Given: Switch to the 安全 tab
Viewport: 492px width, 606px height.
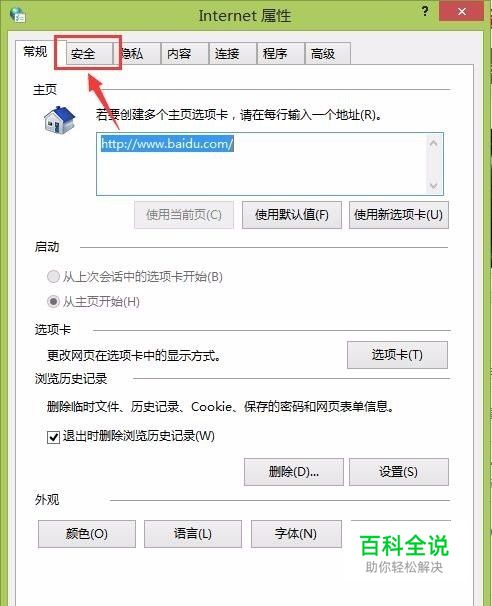Looking at the screenshot, I should [89, 54].
